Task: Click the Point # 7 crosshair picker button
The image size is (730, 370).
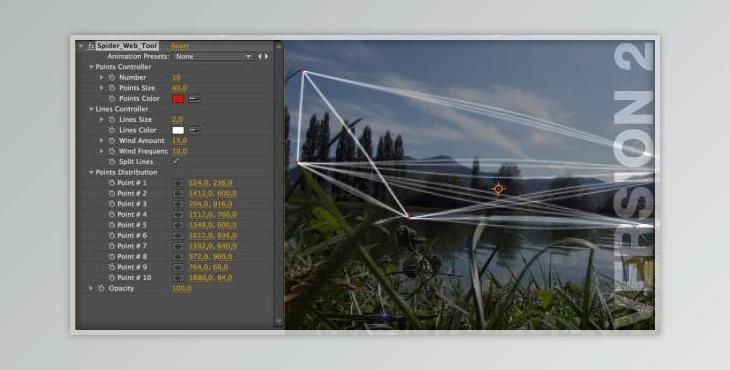Action: (x=178, y=246)
